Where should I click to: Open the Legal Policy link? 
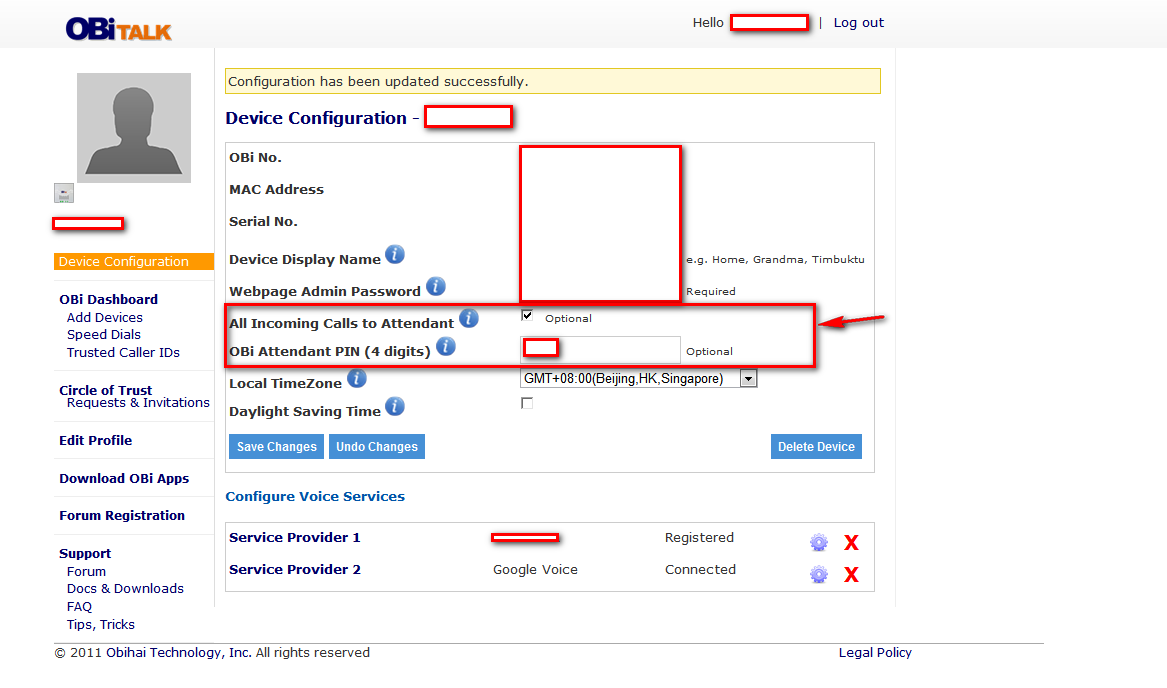point(875,652)
